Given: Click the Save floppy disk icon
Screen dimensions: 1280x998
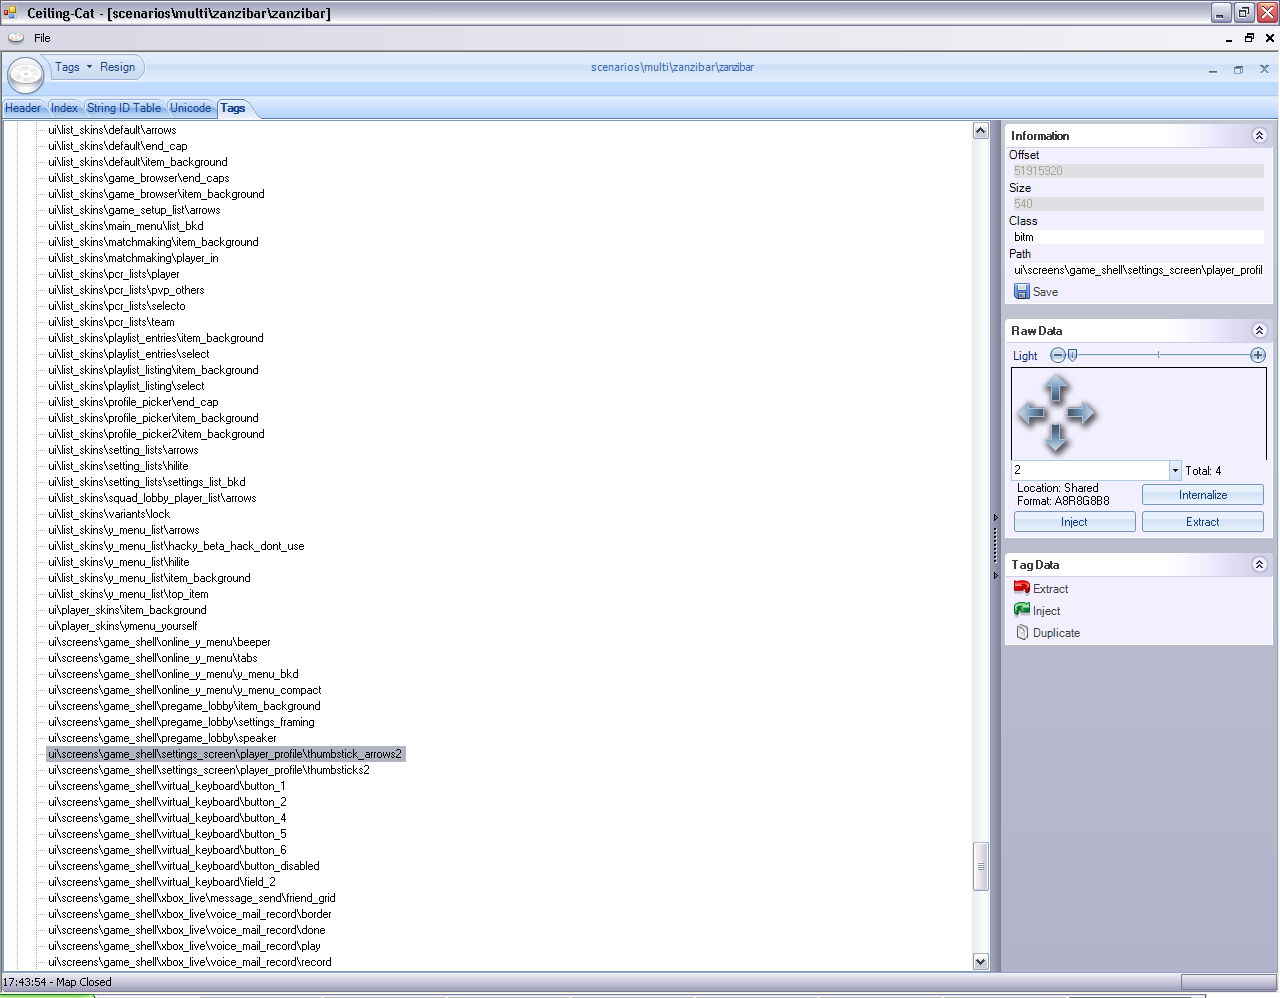Looking at the screenshot, I should [1022, 291].
